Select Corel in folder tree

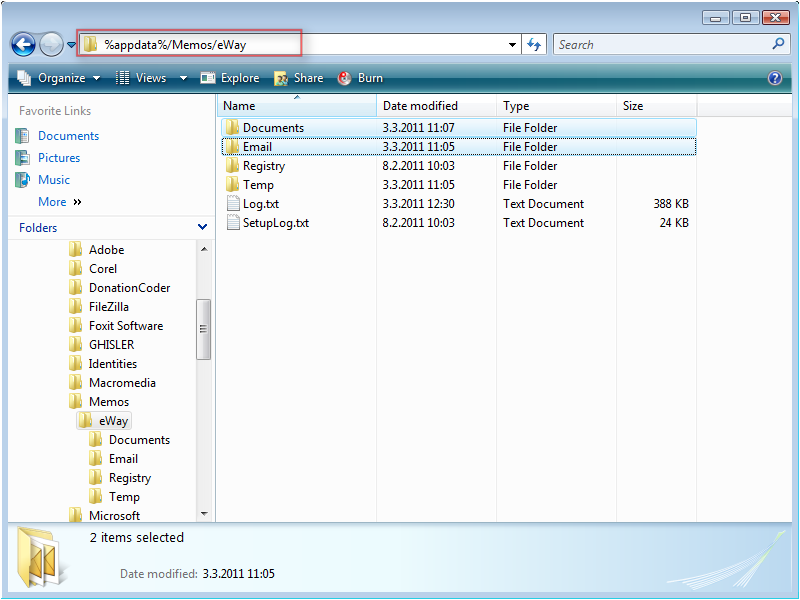(x=103, y=268)
